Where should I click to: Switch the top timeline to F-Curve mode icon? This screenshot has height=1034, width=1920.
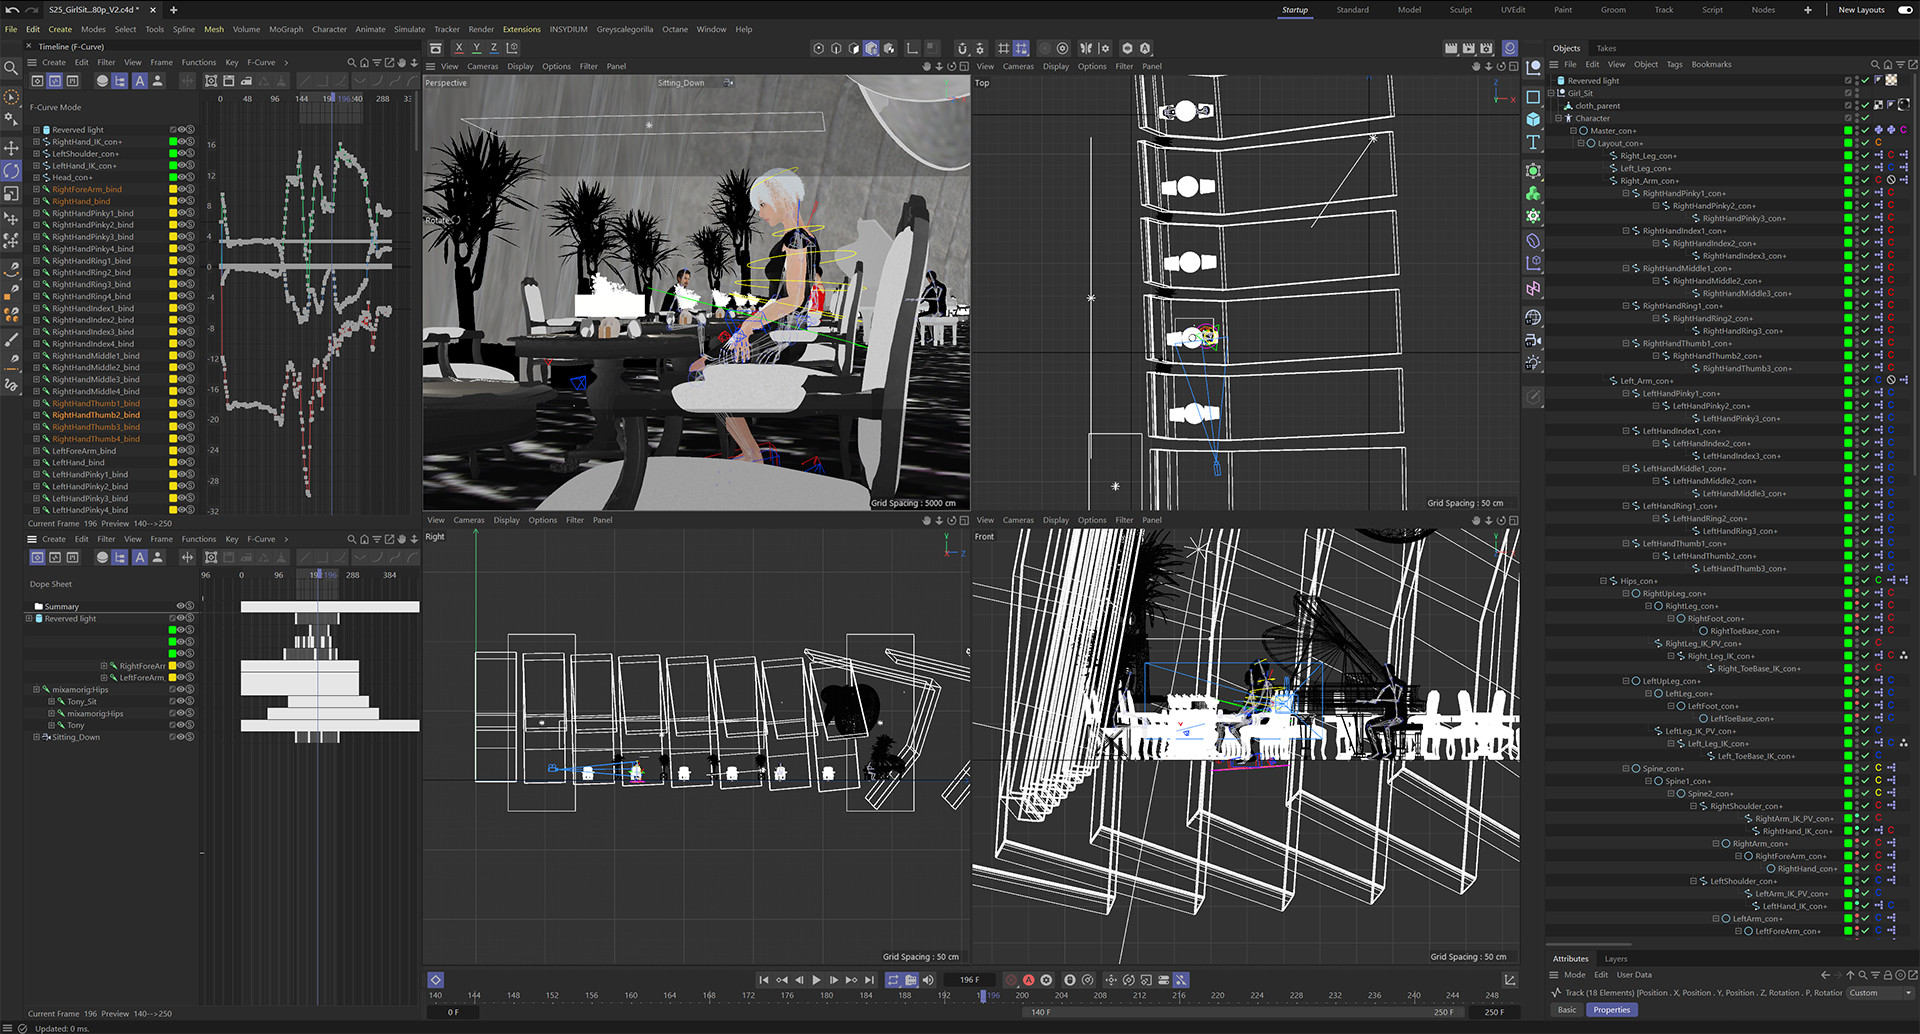pos(55,81)
